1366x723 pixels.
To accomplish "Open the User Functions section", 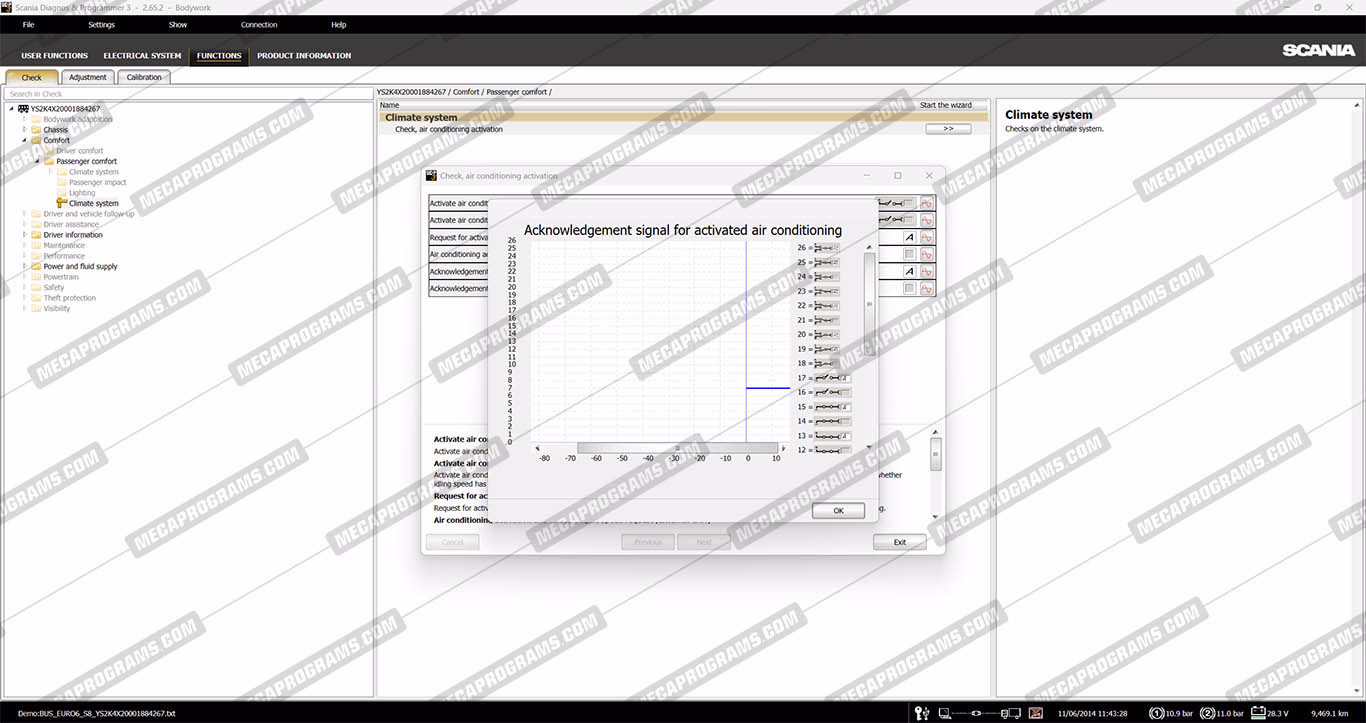I will point(54,56).
